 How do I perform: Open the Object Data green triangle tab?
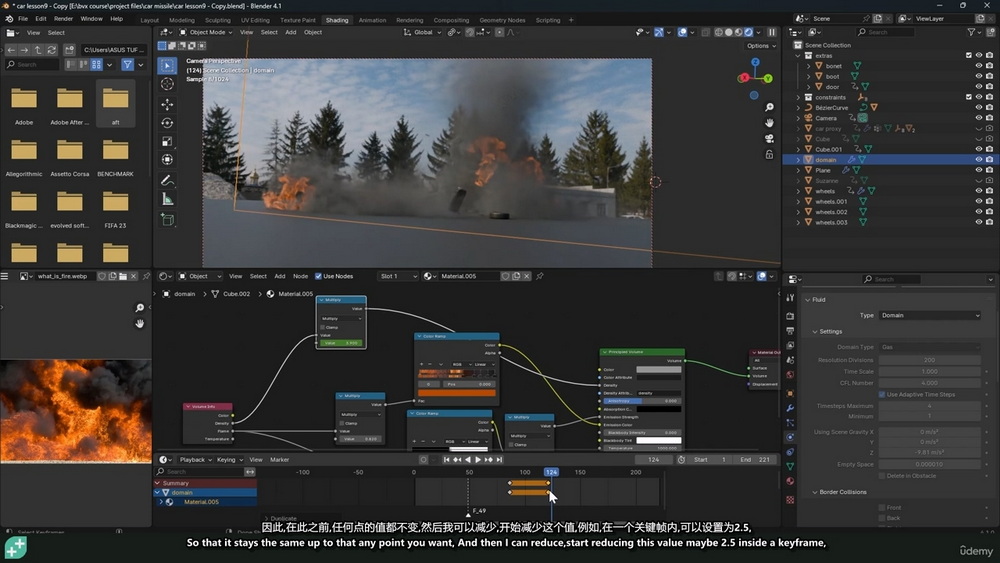(x=790, y=467)
